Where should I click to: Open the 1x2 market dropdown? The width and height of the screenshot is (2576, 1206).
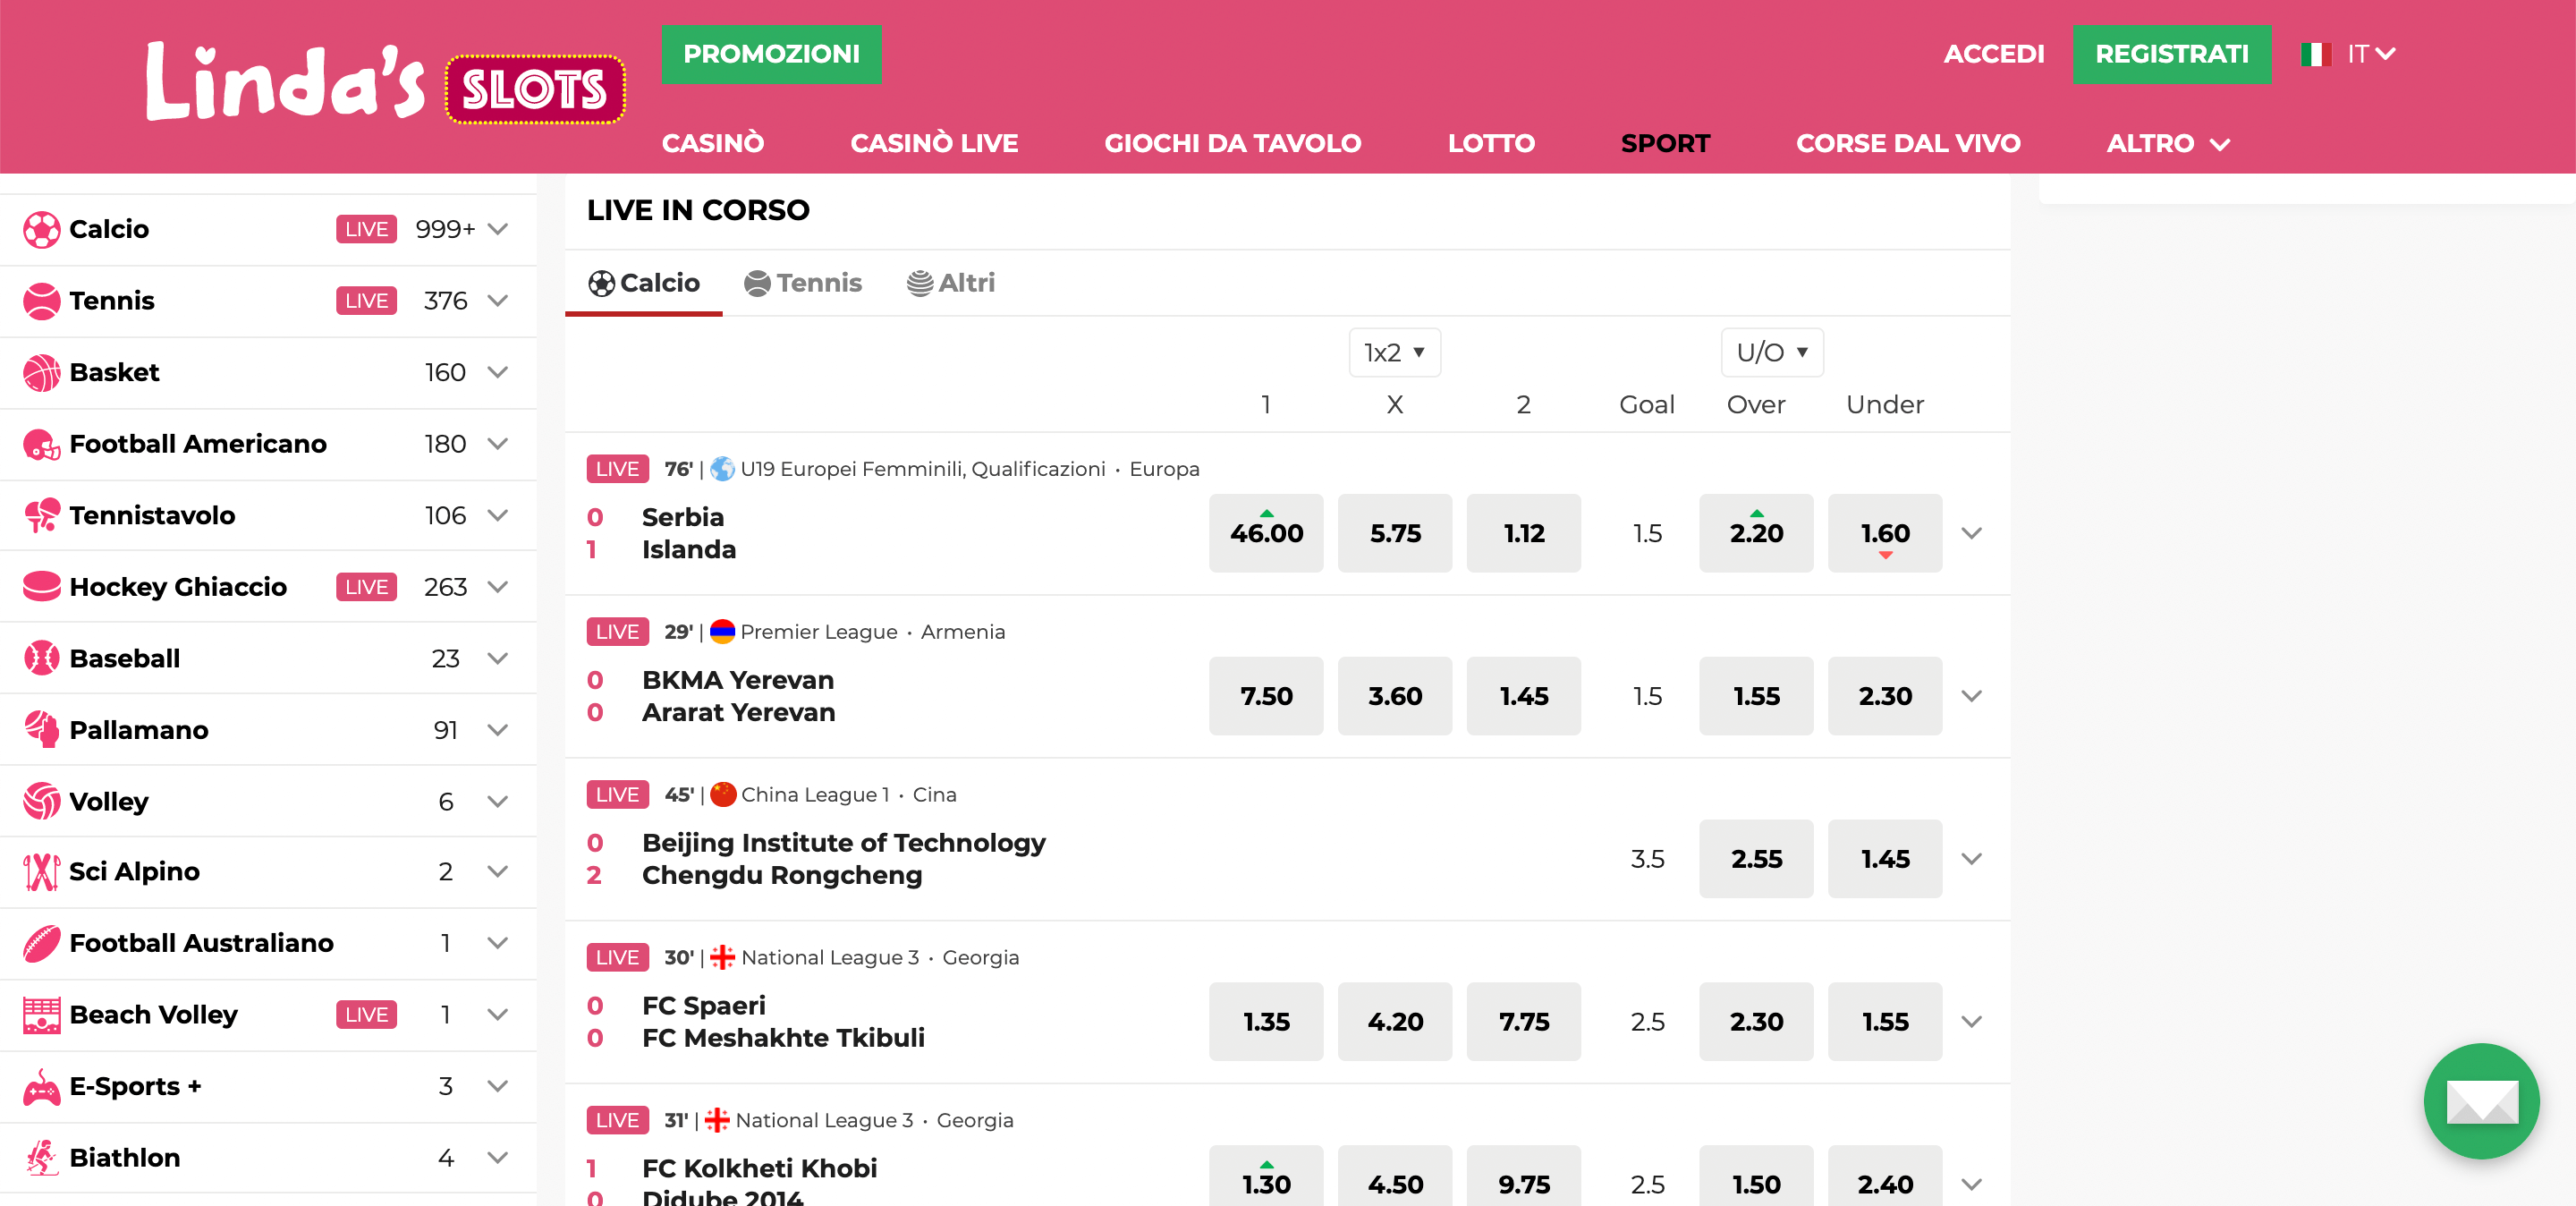(x=1394, y=353)
